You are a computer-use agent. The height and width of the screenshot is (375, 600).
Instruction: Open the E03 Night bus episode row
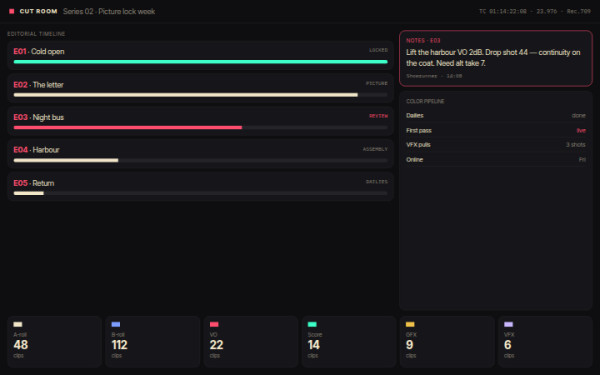[x=201, y=121]
